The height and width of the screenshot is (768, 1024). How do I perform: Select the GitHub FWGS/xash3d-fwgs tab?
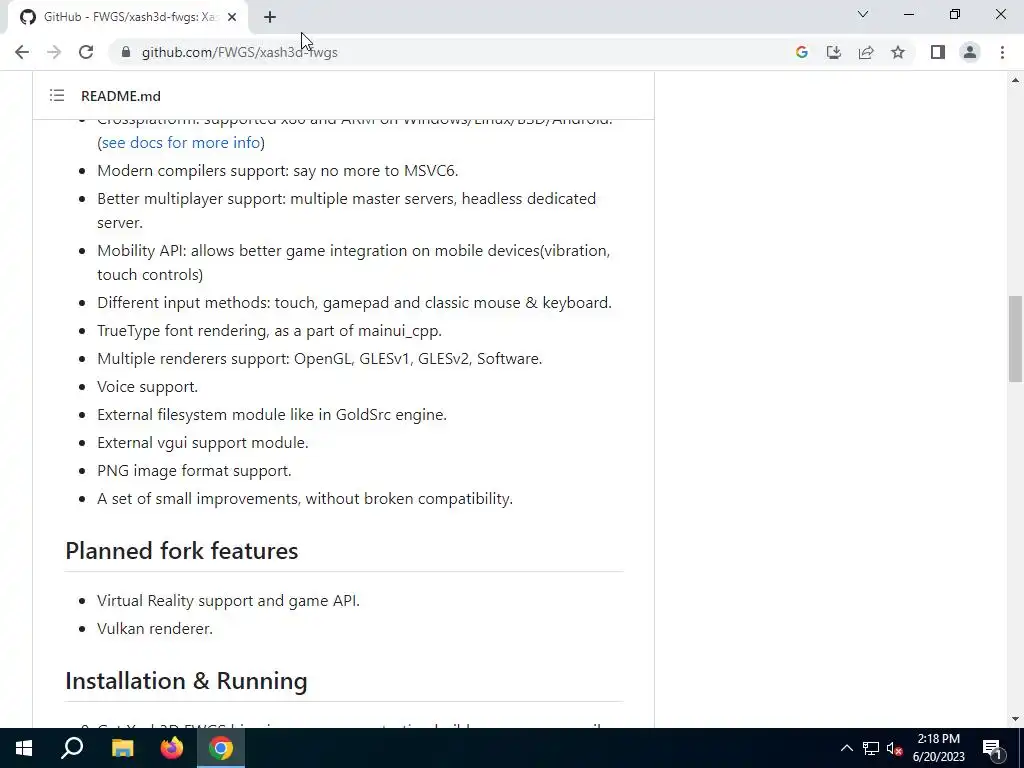point(129,17)
